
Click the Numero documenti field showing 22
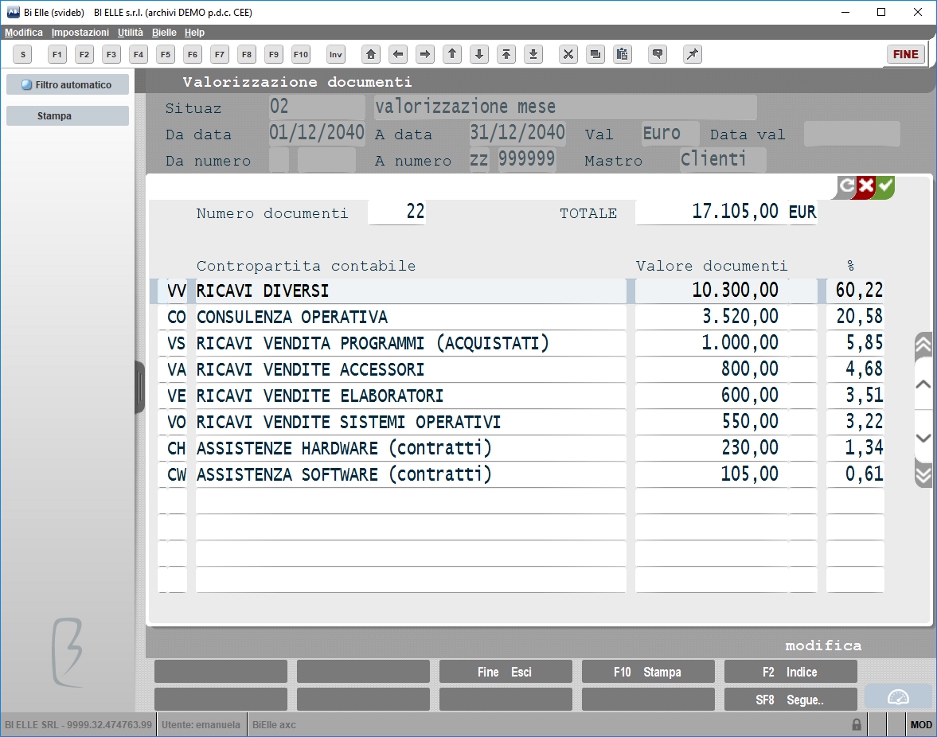[397, 212]
